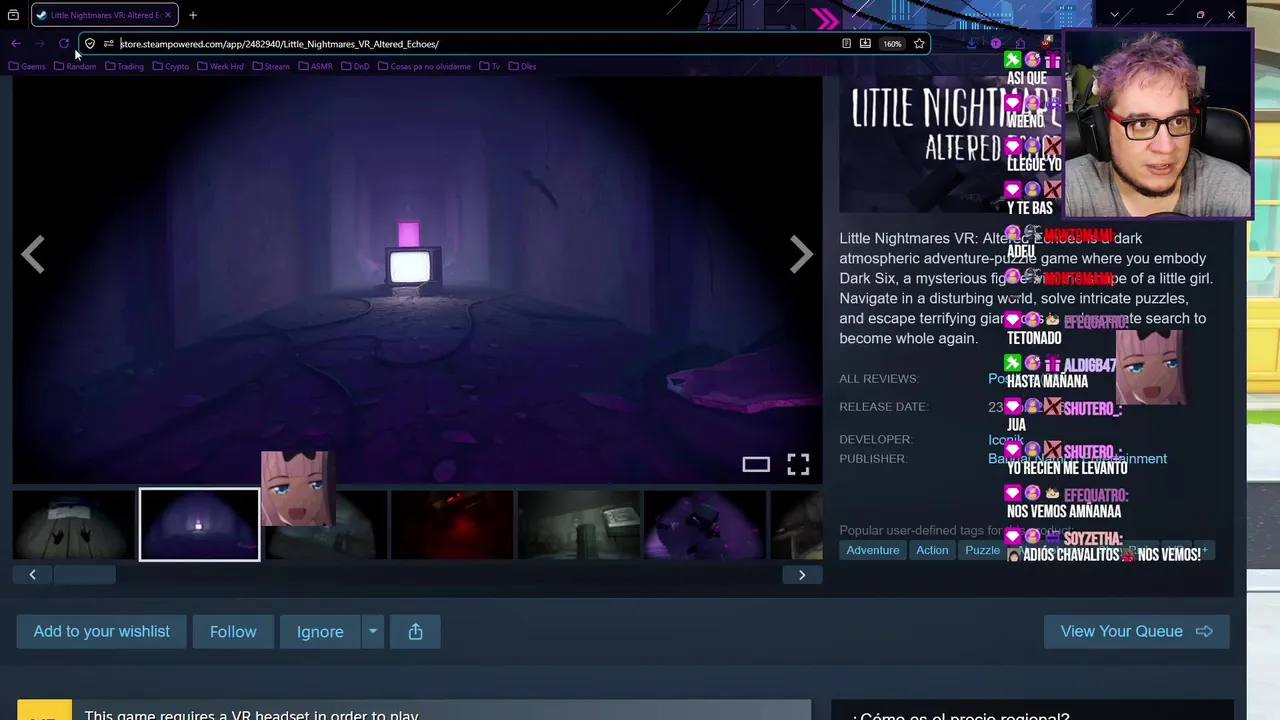This screenshot has height=720, width=1280.
Task: Open View Your Queue
Action: point(1137,632)
